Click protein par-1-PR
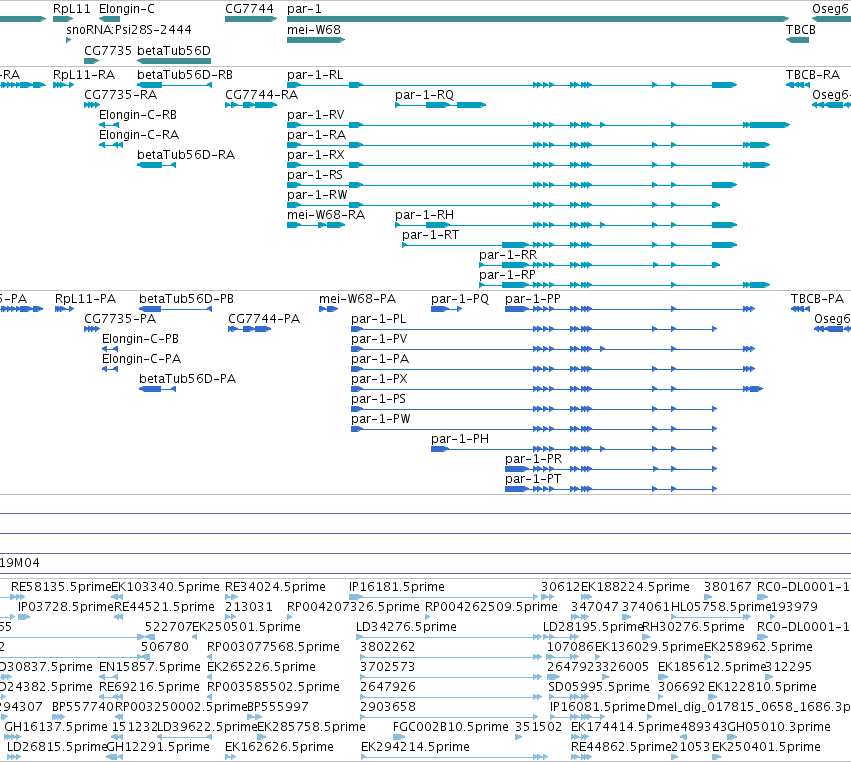The image size is (851, 762). (x=611, y=469)
